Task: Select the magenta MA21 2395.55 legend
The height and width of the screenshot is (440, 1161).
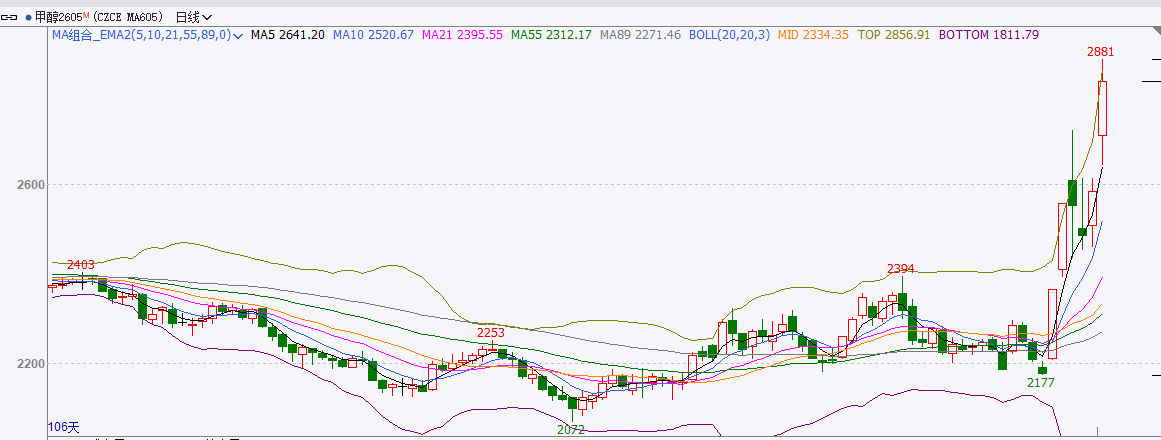Action: point(462,35)
